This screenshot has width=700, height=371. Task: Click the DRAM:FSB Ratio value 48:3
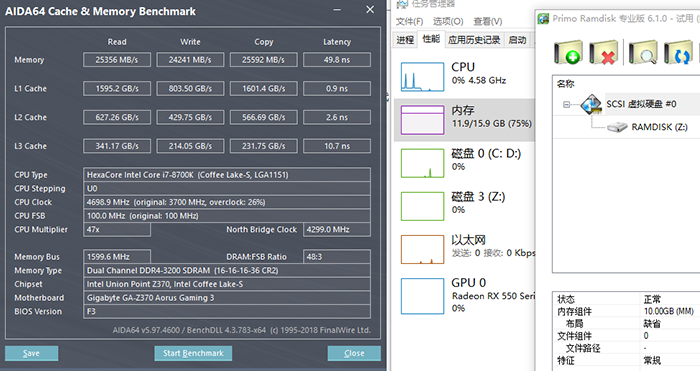[x=337, y=257]
